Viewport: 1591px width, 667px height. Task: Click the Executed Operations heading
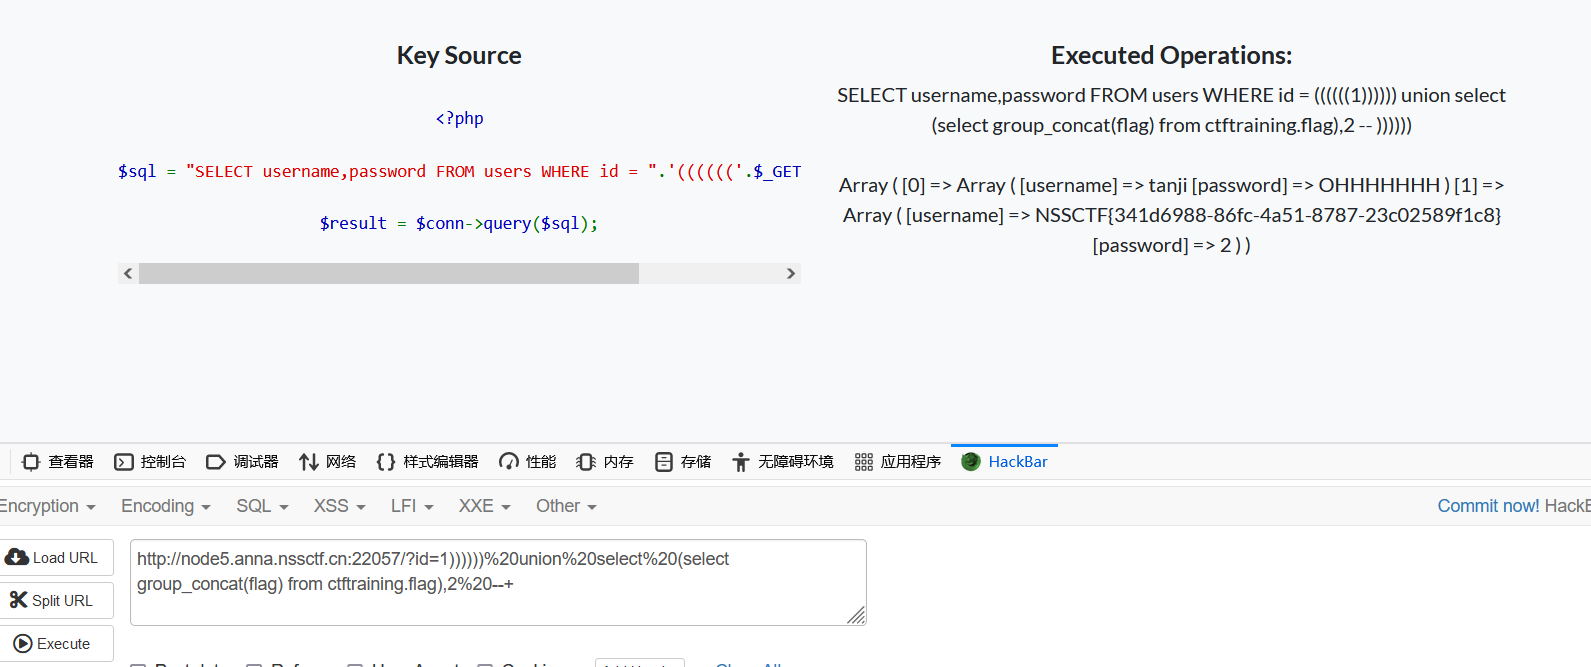tap(1171, 56)
